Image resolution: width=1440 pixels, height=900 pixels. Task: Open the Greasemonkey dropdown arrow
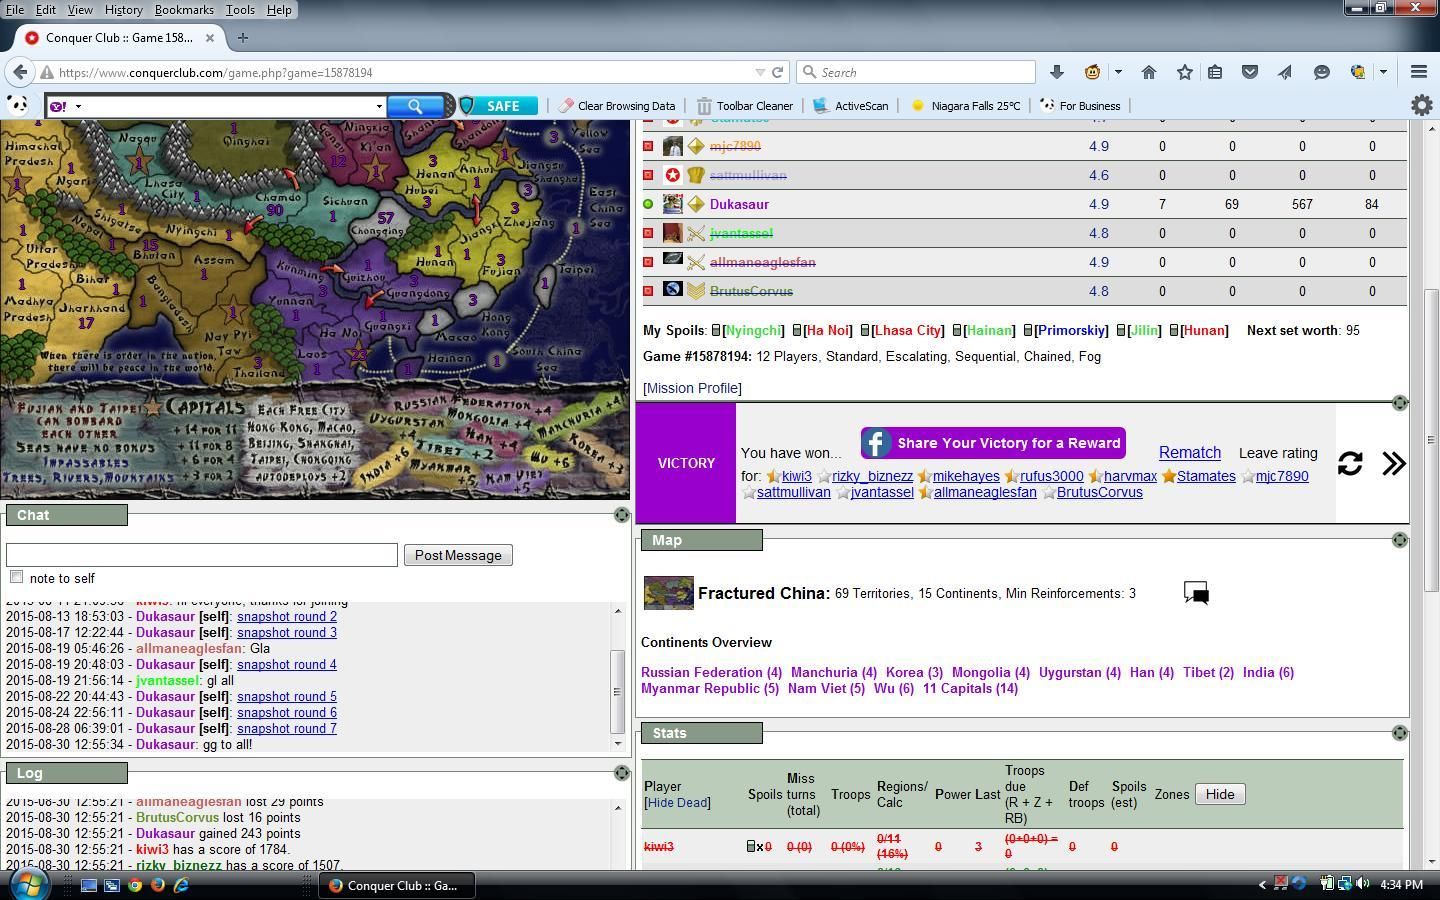(1118, 72)
